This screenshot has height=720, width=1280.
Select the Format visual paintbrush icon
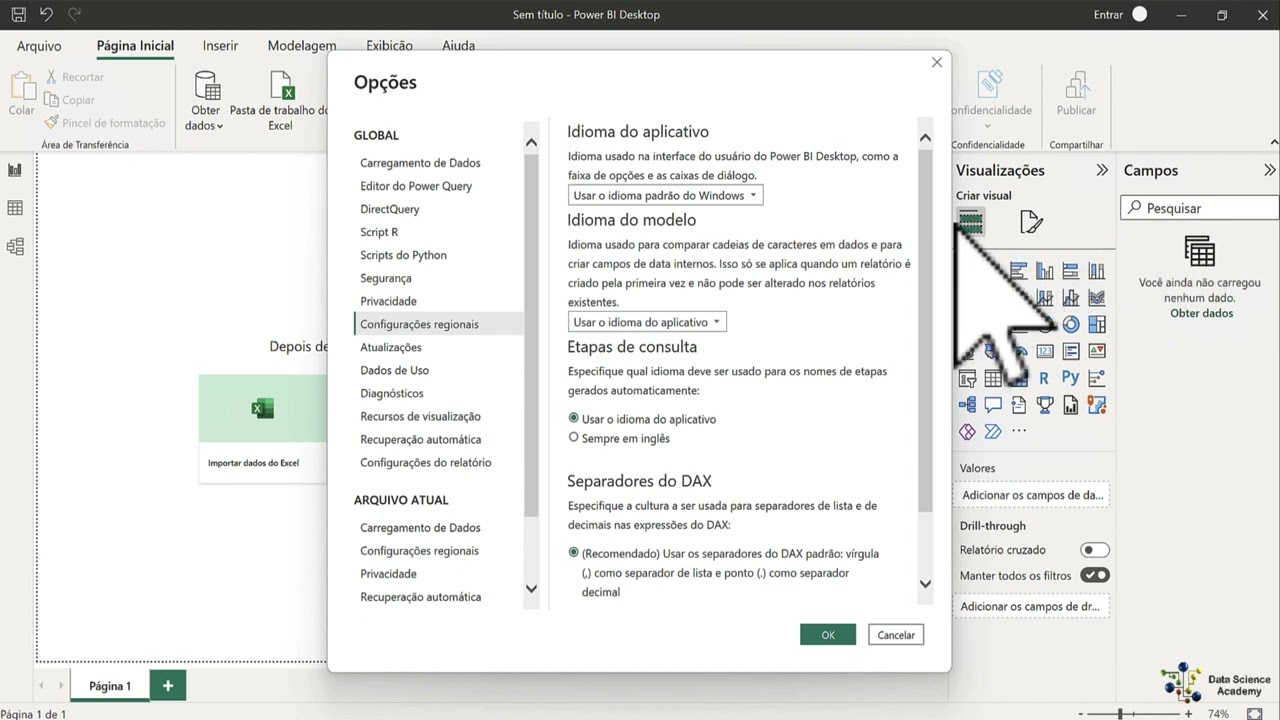click(x=1031, y=222)
